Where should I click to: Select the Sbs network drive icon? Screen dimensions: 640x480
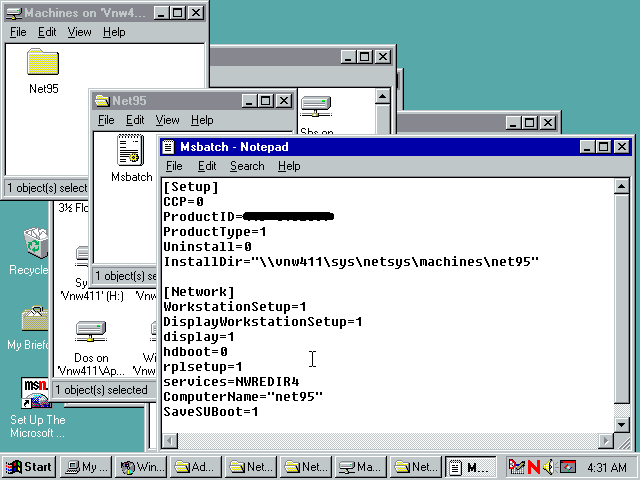coord(316,106)
